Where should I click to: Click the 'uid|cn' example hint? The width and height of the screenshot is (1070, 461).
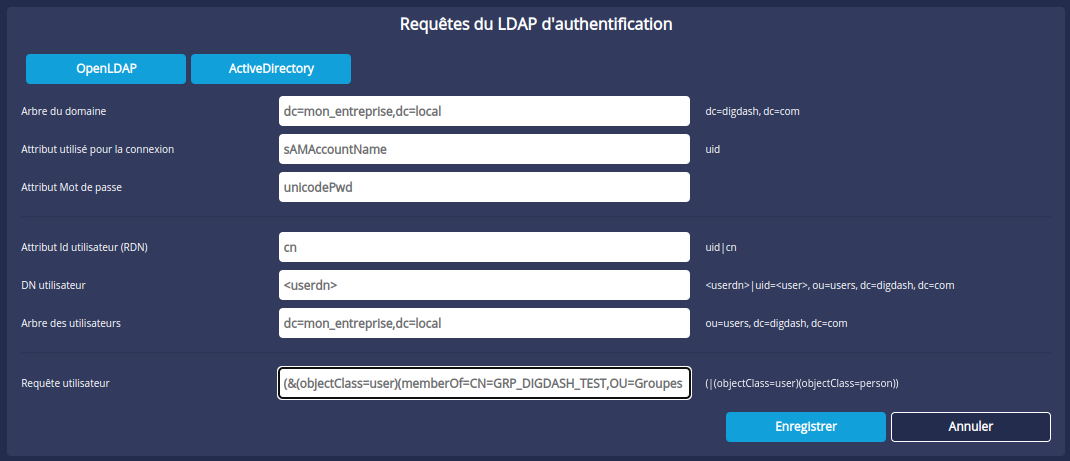coord(721,247)
